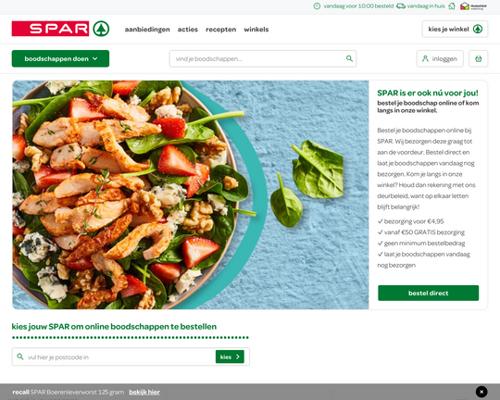
Task: Open the shopping basket icon
Action: pos(478,59)
